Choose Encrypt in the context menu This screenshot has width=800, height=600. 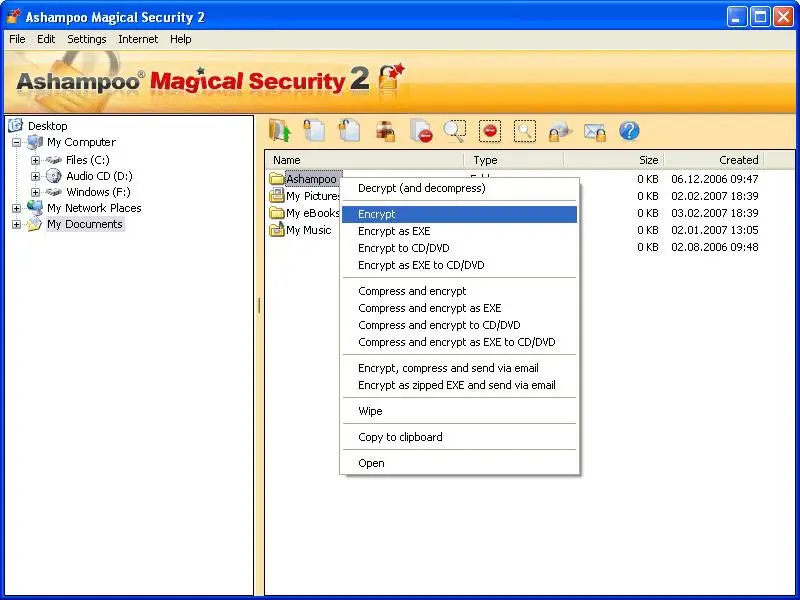click(x=460, y=214)
